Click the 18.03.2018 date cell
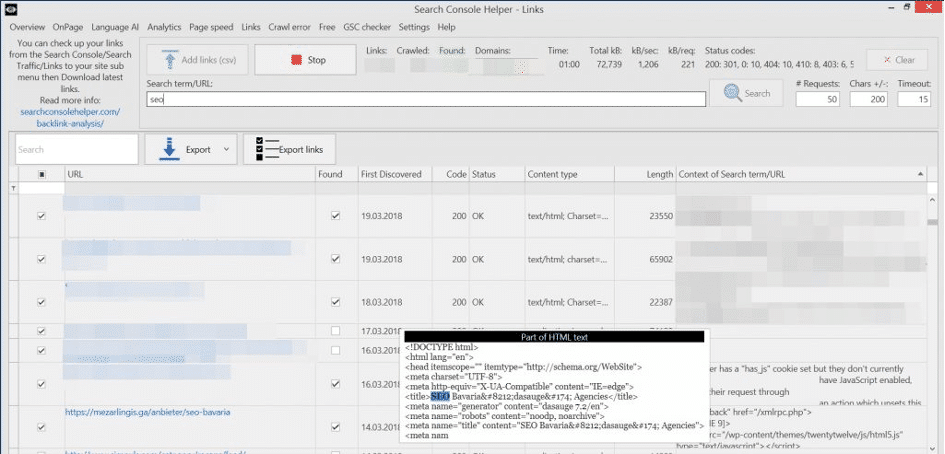 [381, 302]
